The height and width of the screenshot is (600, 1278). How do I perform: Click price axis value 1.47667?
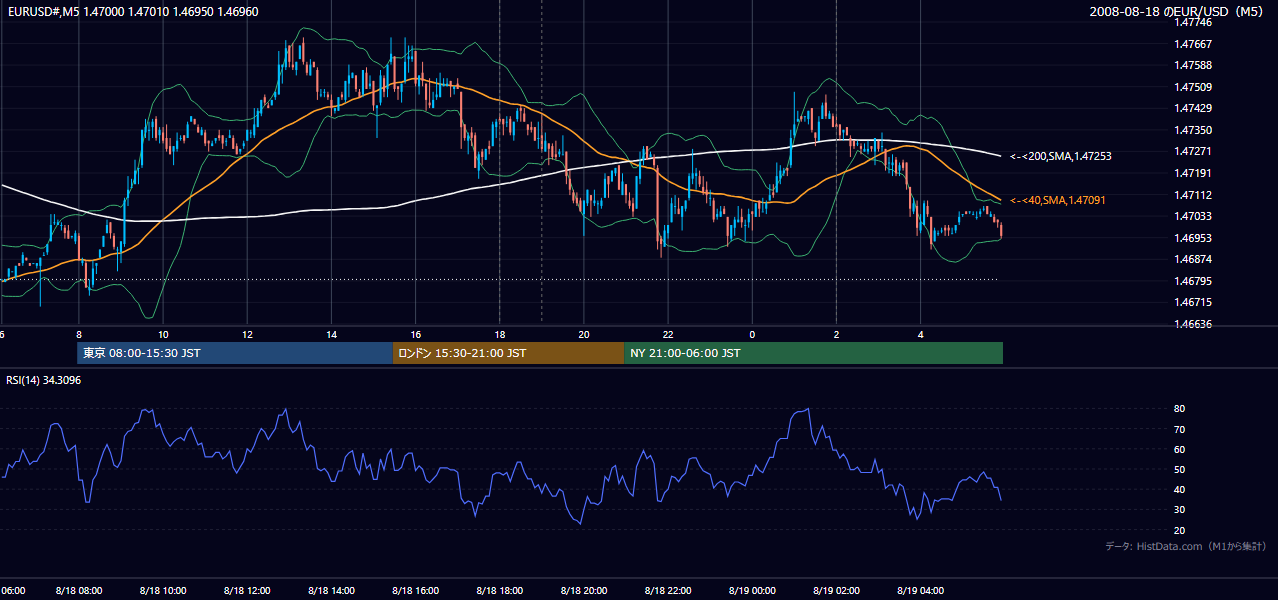1193,44
